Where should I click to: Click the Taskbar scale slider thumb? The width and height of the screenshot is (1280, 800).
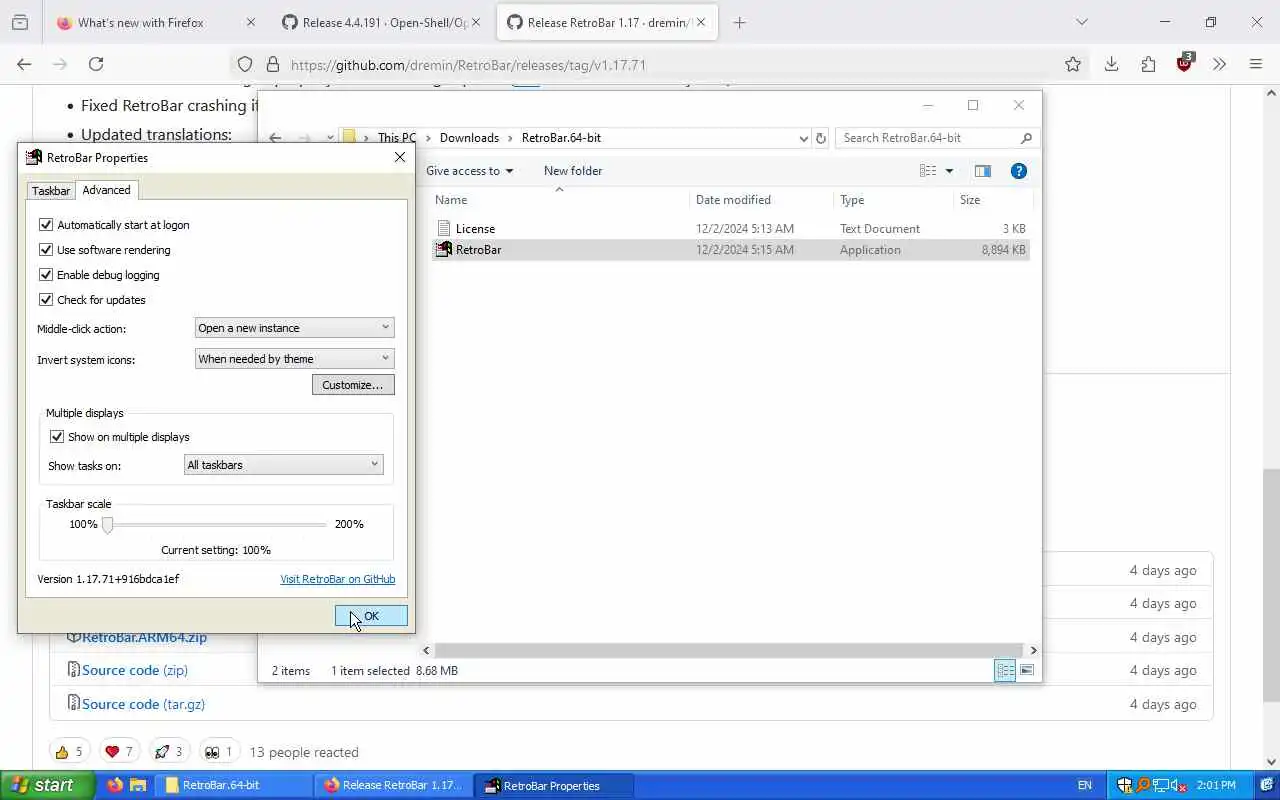click(x=107, y=524)
